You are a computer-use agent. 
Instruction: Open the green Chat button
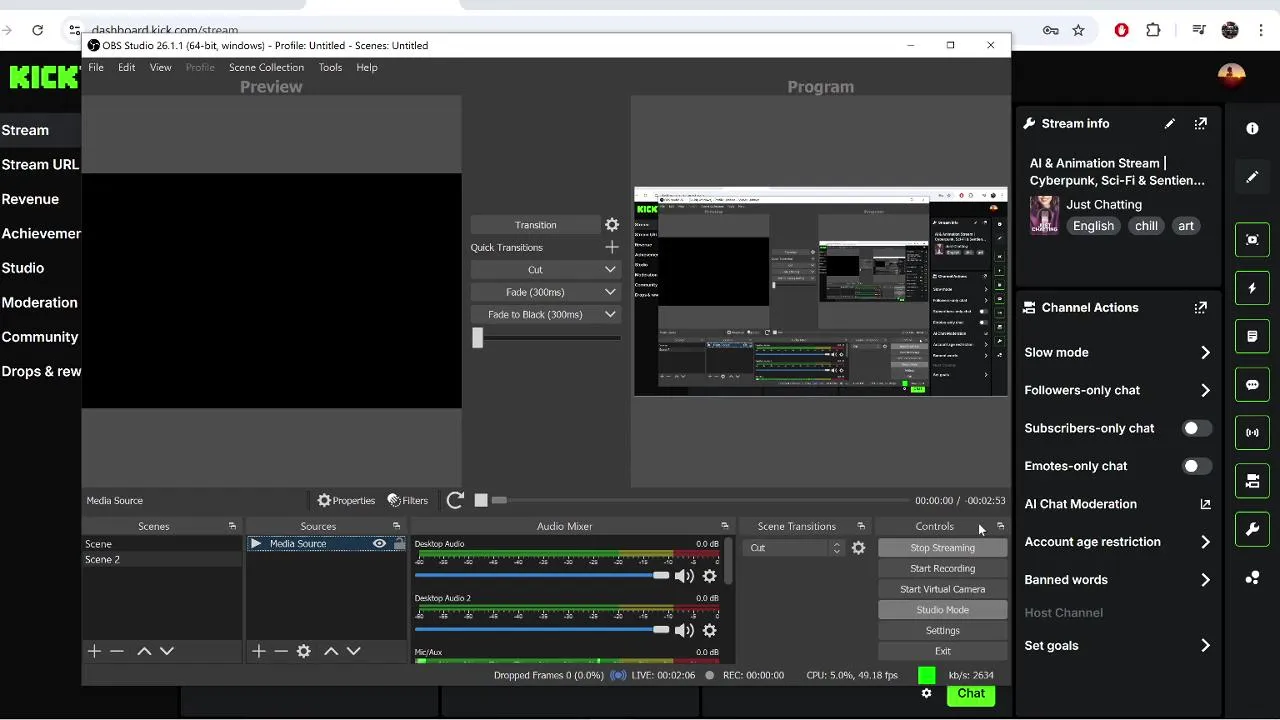click(971, 694)
